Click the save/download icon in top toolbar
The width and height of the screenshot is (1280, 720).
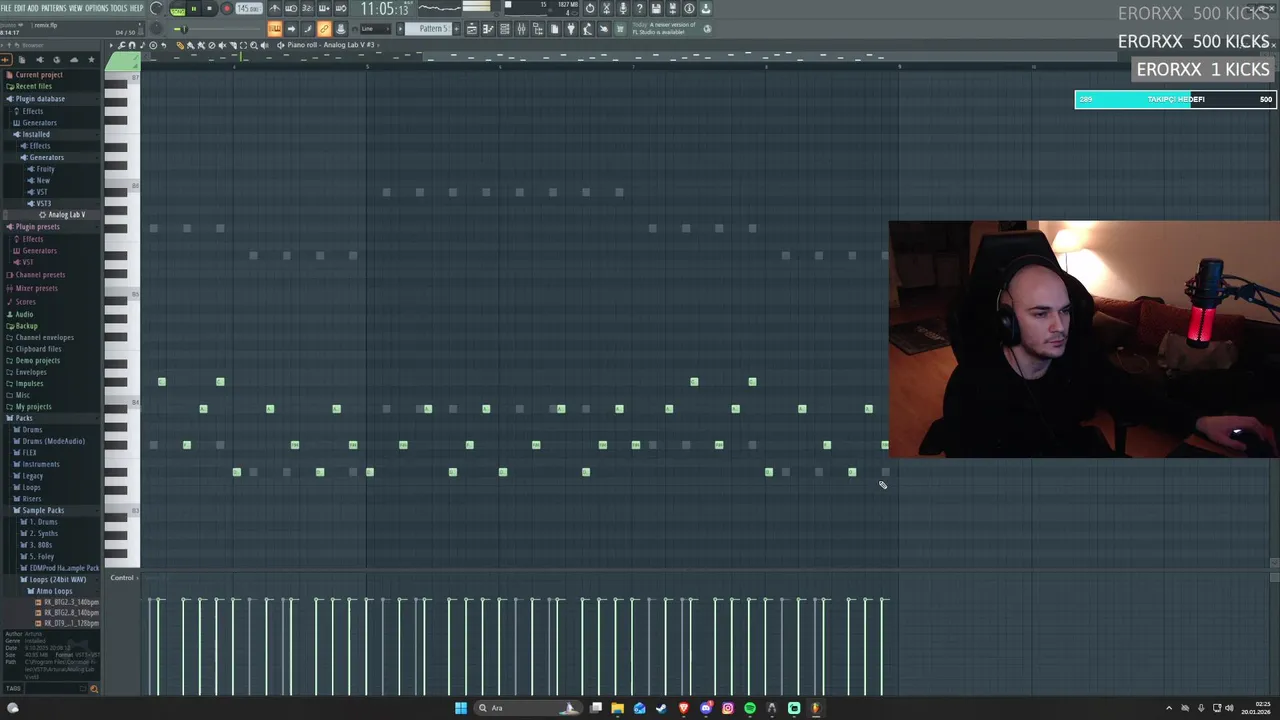(656, 9)
